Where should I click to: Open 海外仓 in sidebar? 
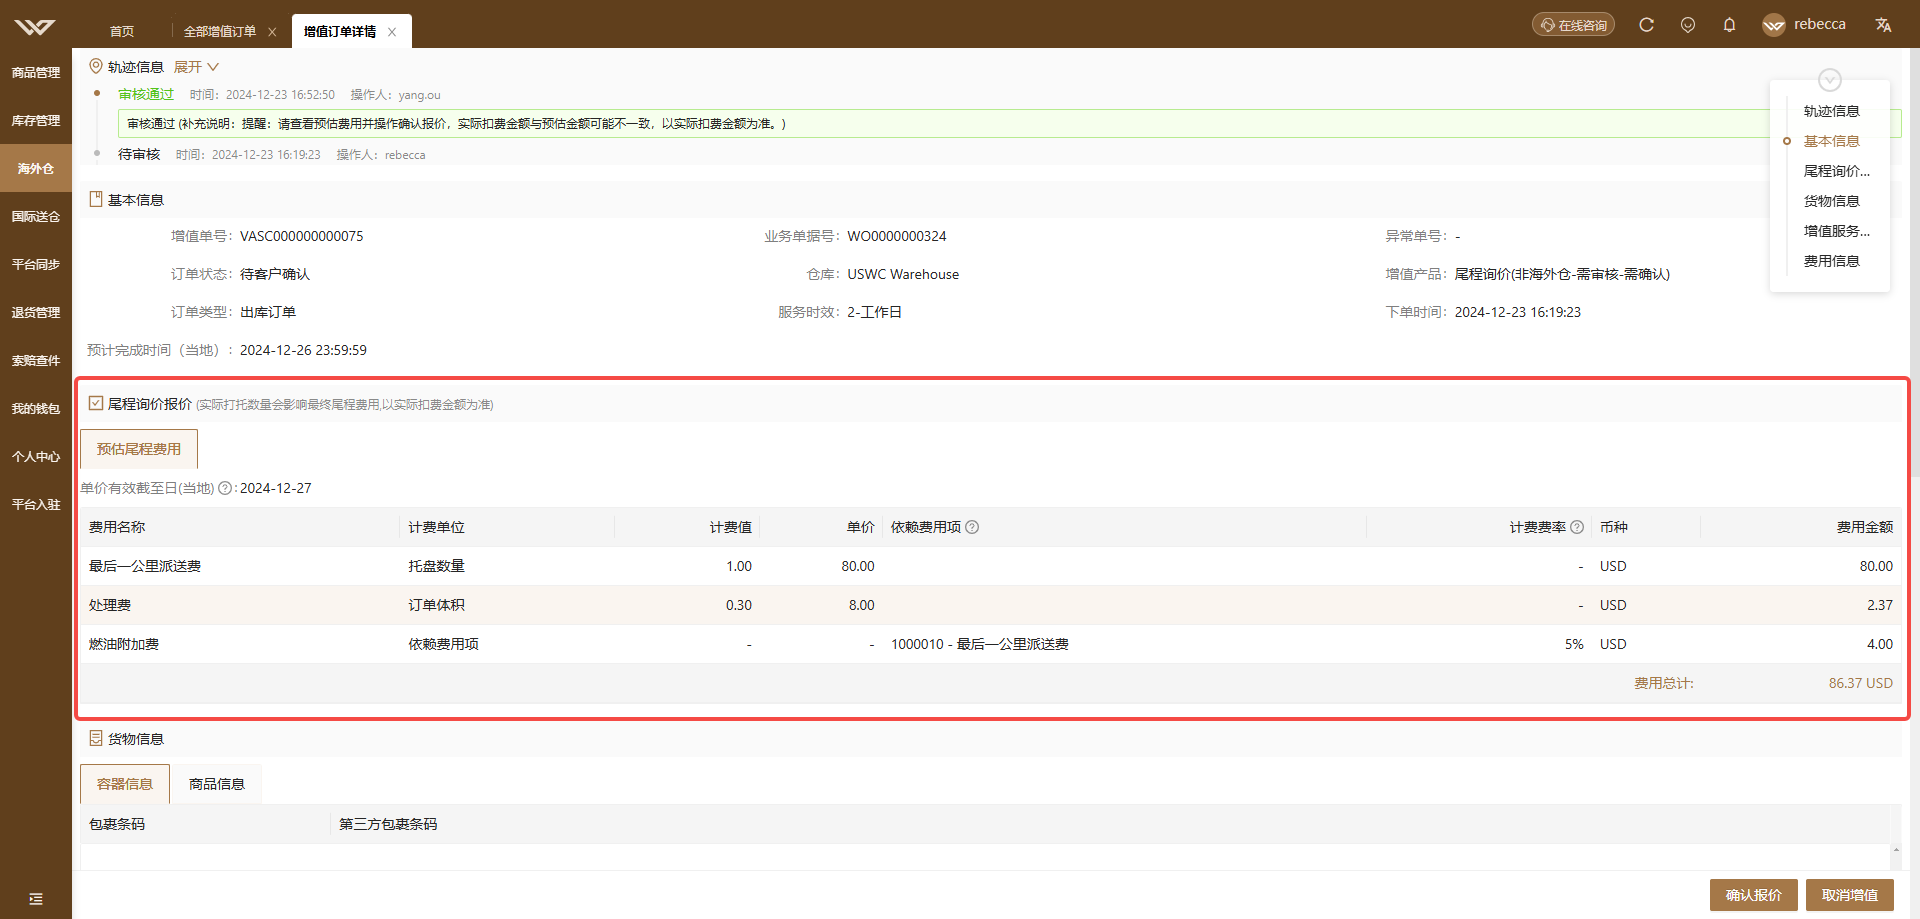(x=36, y=168)
